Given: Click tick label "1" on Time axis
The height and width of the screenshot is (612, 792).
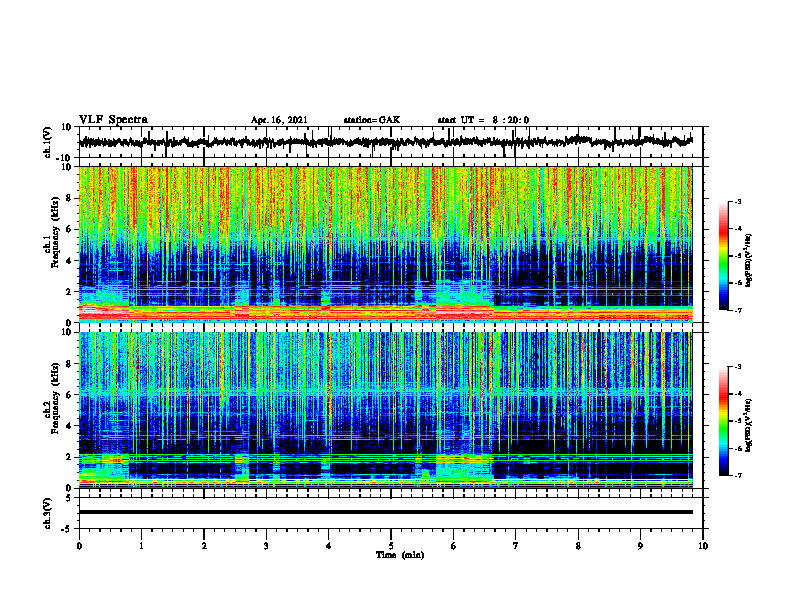Looking at the screenshot, I should (x=141, y=546).
